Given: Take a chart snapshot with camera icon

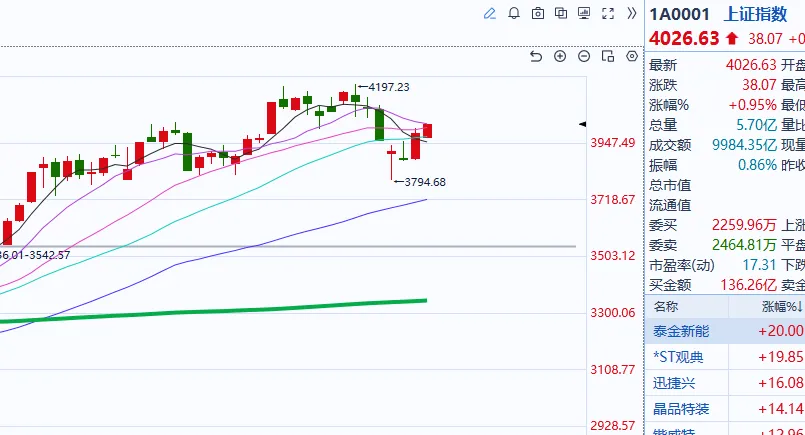Looking at the screenshot, I should (x=538, y=13).
